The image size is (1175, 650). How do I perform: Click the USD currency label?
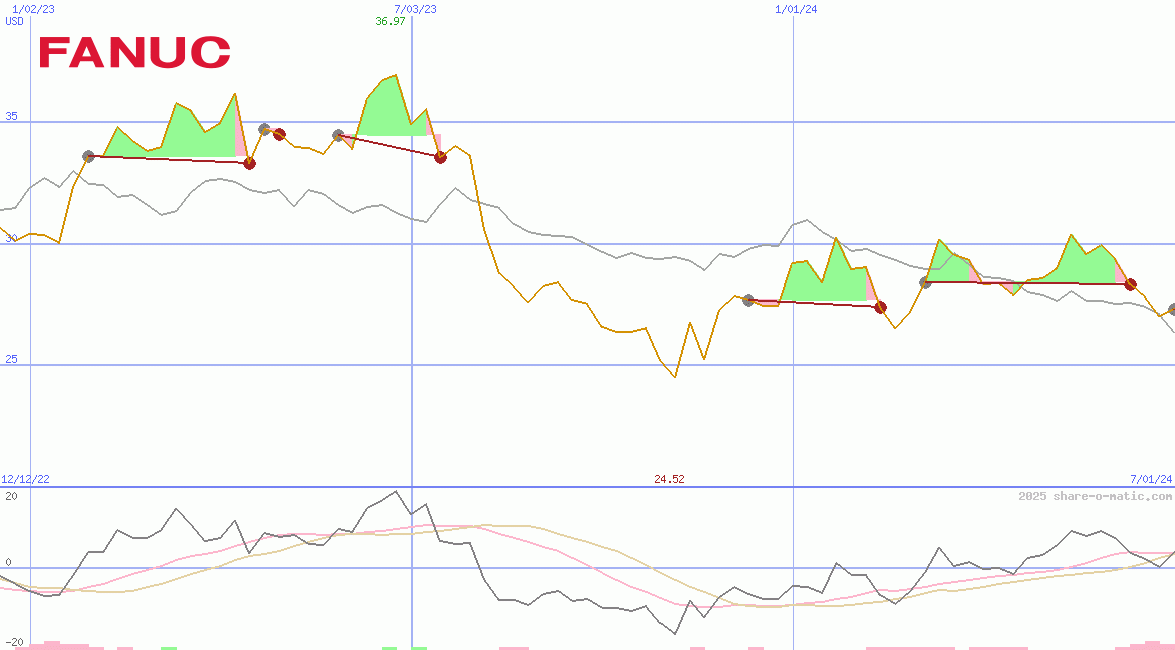pyautogui.click(x=12, y=21)
